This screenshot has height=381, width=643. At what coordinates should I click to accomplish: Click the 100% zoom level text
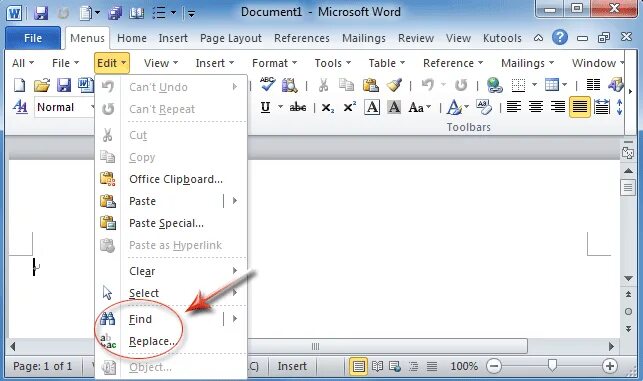(x=464, y=366)
